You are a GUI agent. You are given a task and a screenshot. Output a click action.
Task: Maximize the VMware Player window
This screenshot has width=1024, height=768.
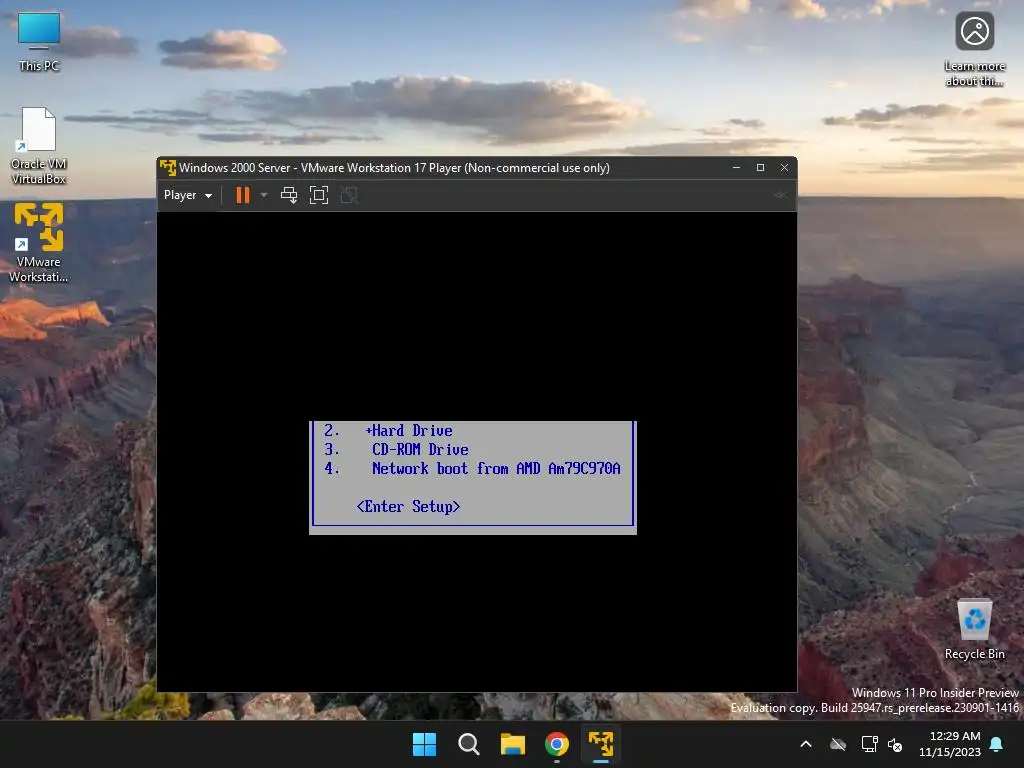pyautogui.click(x=760, y=168)
